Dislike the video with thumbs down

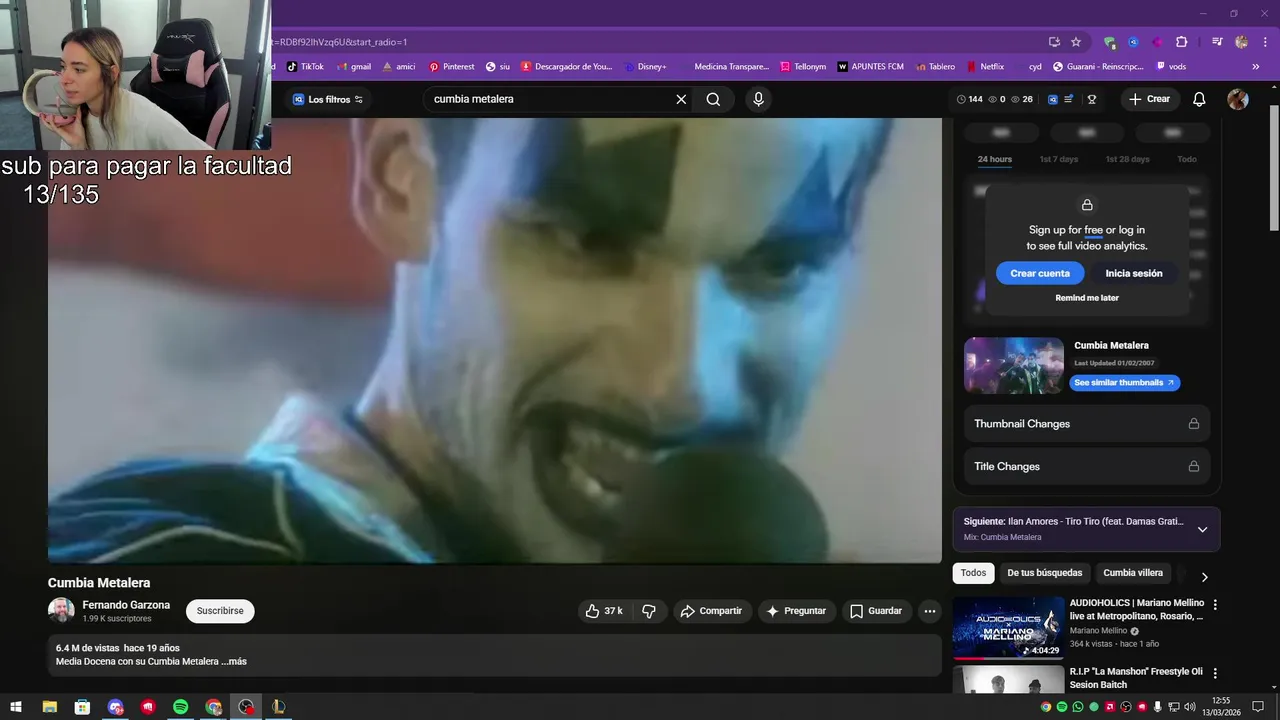tap(649, 611)
